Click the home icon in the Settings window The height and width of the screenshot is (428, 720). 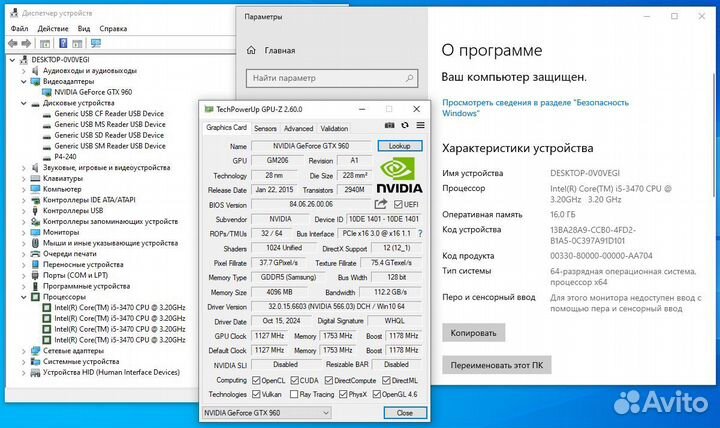click(251, 50)
